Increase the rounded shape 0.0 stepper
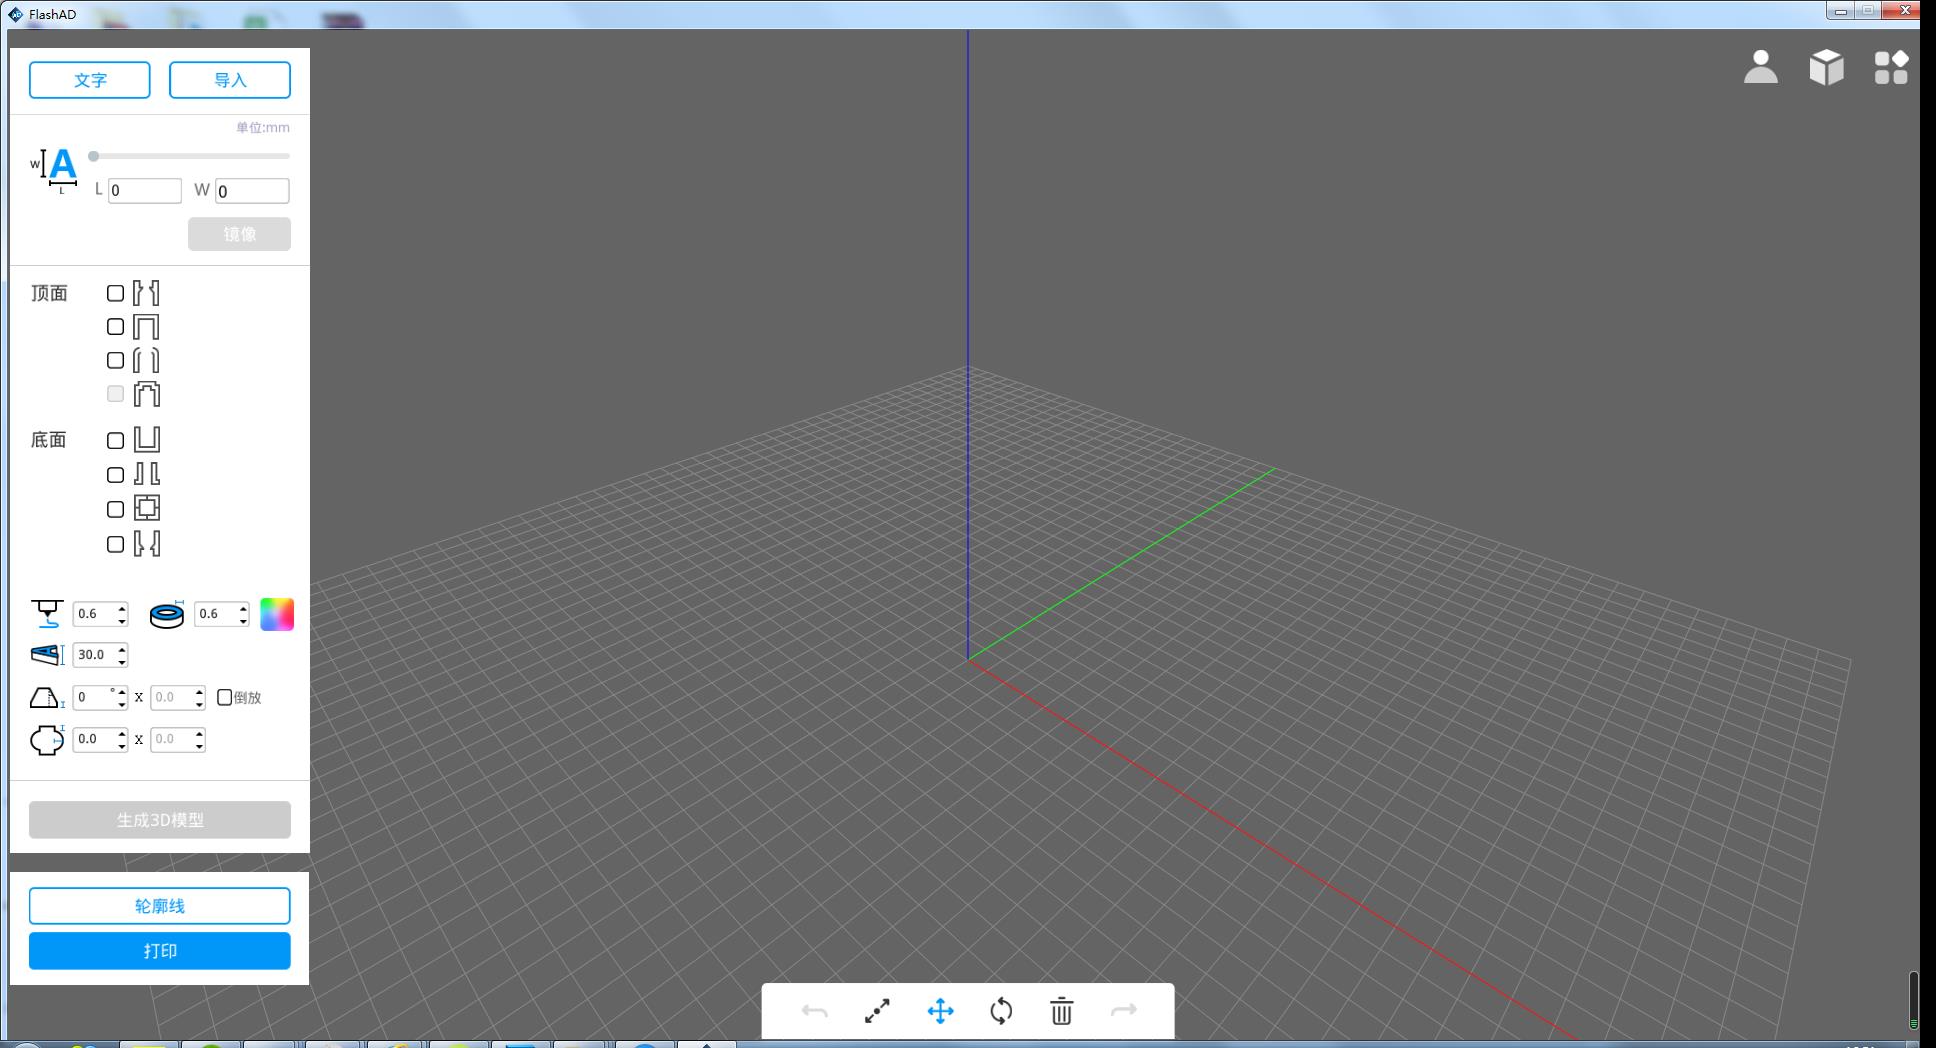 point(122,733)
